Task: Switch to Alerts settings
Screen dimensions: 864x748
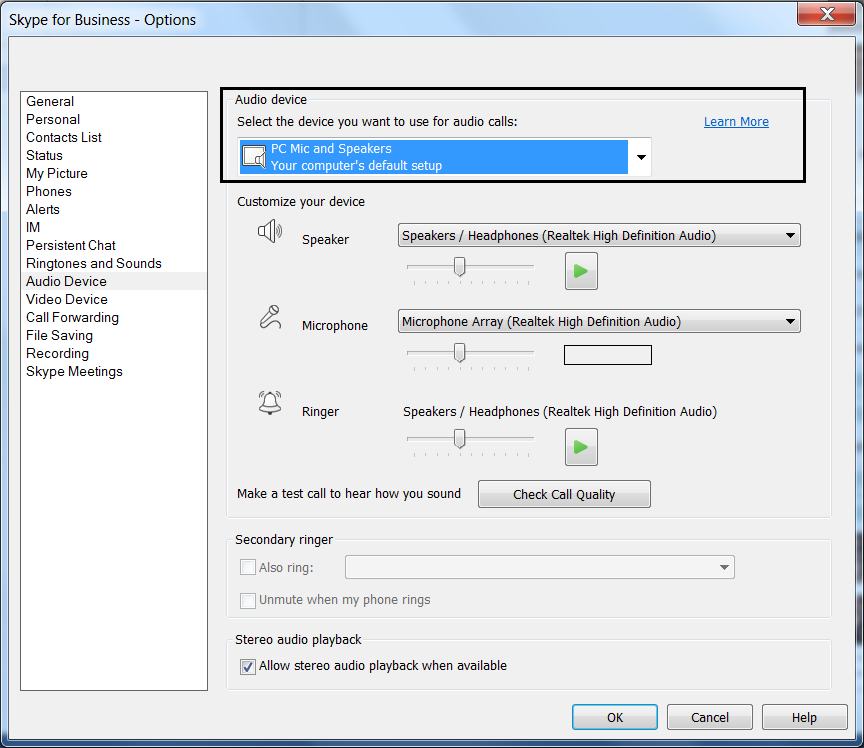Action: (42, 209)
